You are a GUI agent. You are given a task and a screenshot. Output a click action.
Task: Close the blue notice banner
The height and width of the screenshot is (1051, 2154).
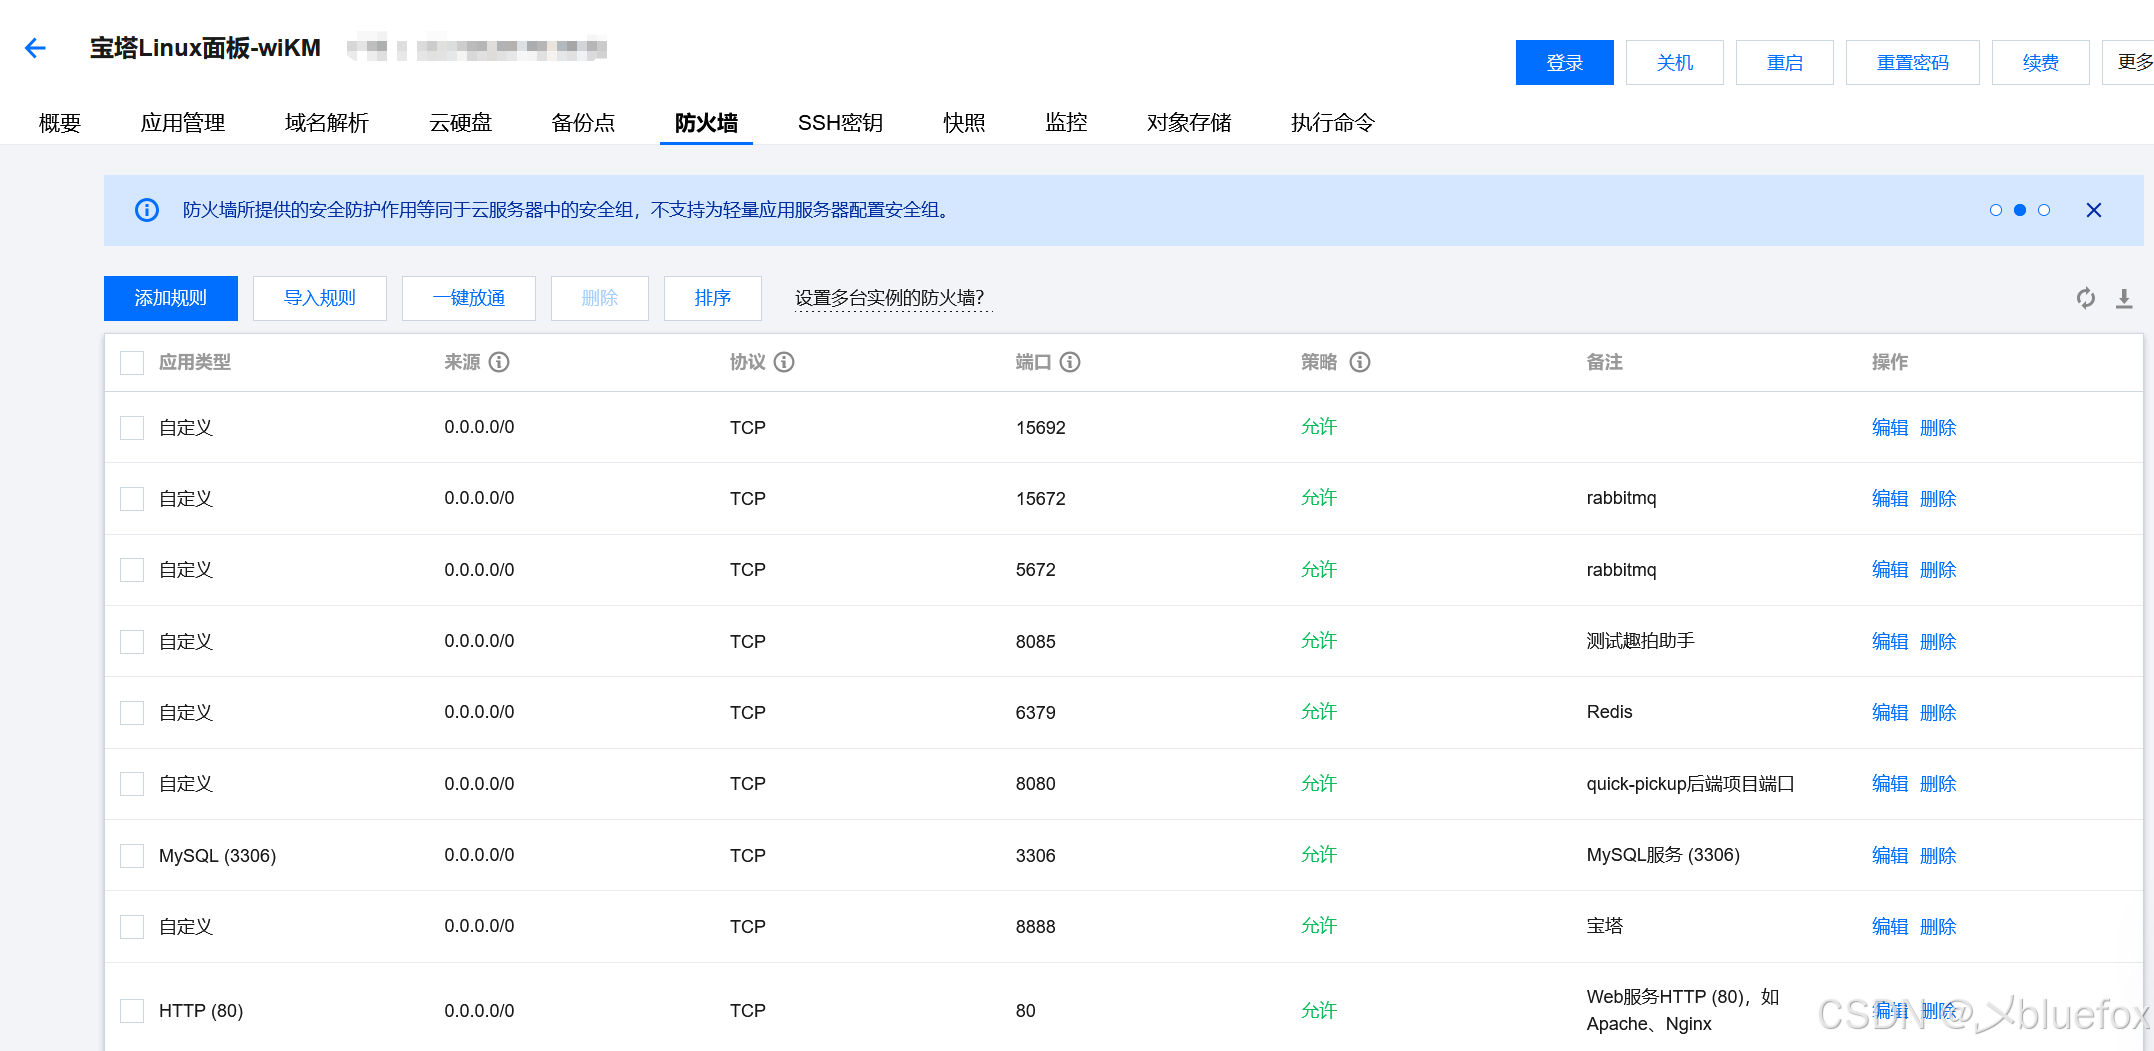pyautogui.click(x=2094, y=210)
